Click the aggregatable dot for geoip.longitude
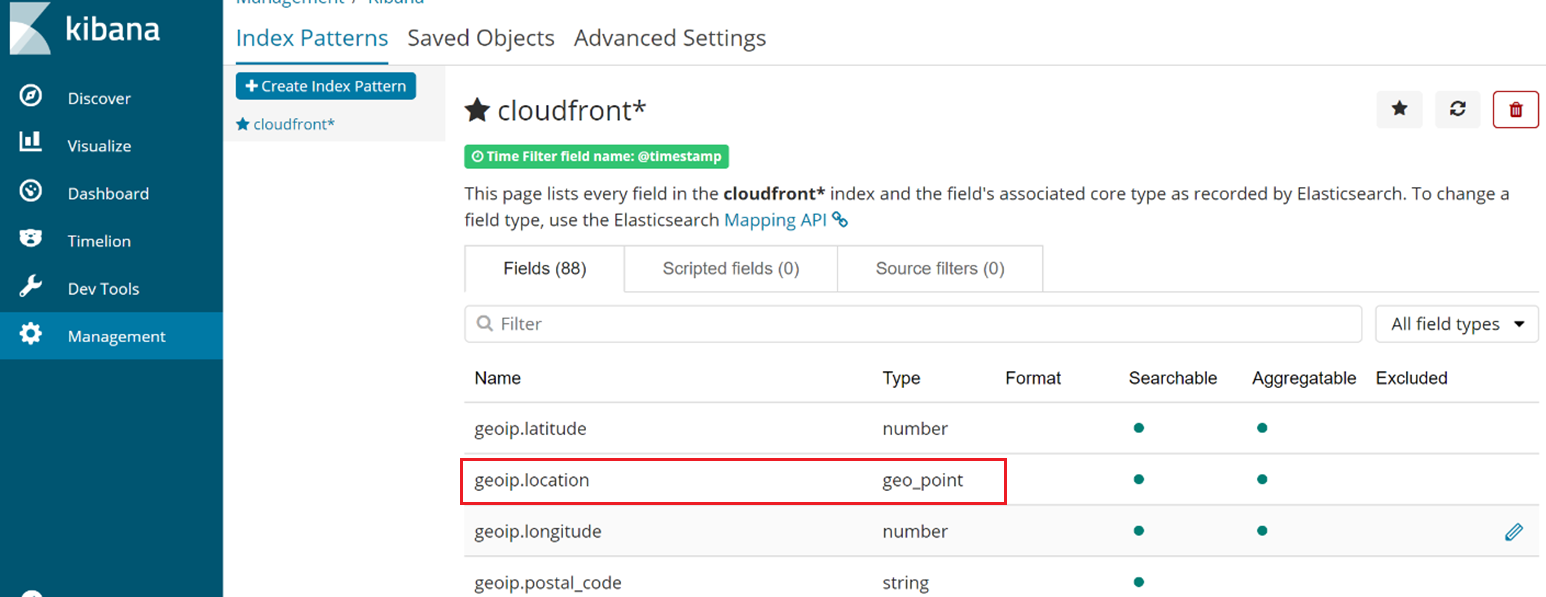Screen dimensions: 1546x597 (1262, 531)
